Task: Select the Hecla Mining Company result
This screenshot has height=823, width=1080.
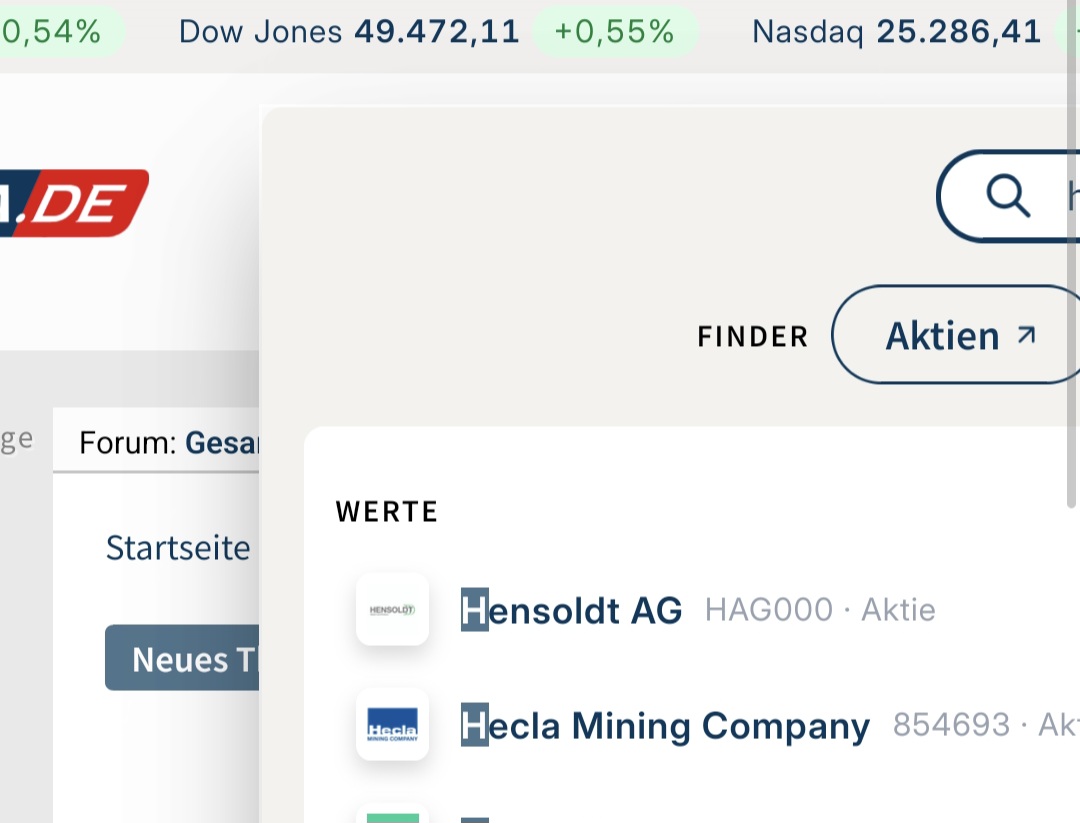Action: [665, 726]
